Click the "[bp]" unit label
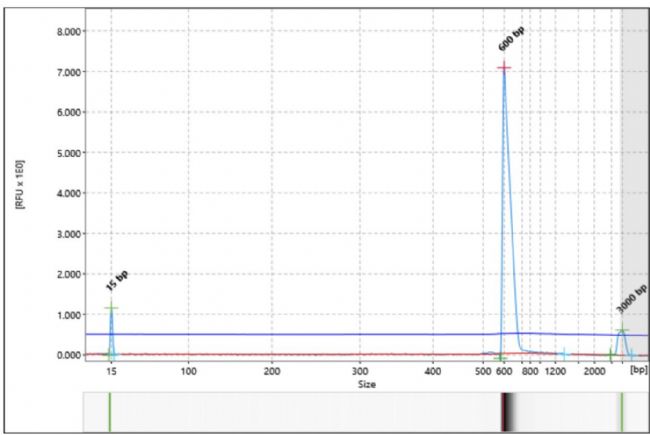 [x=637, y=371]
